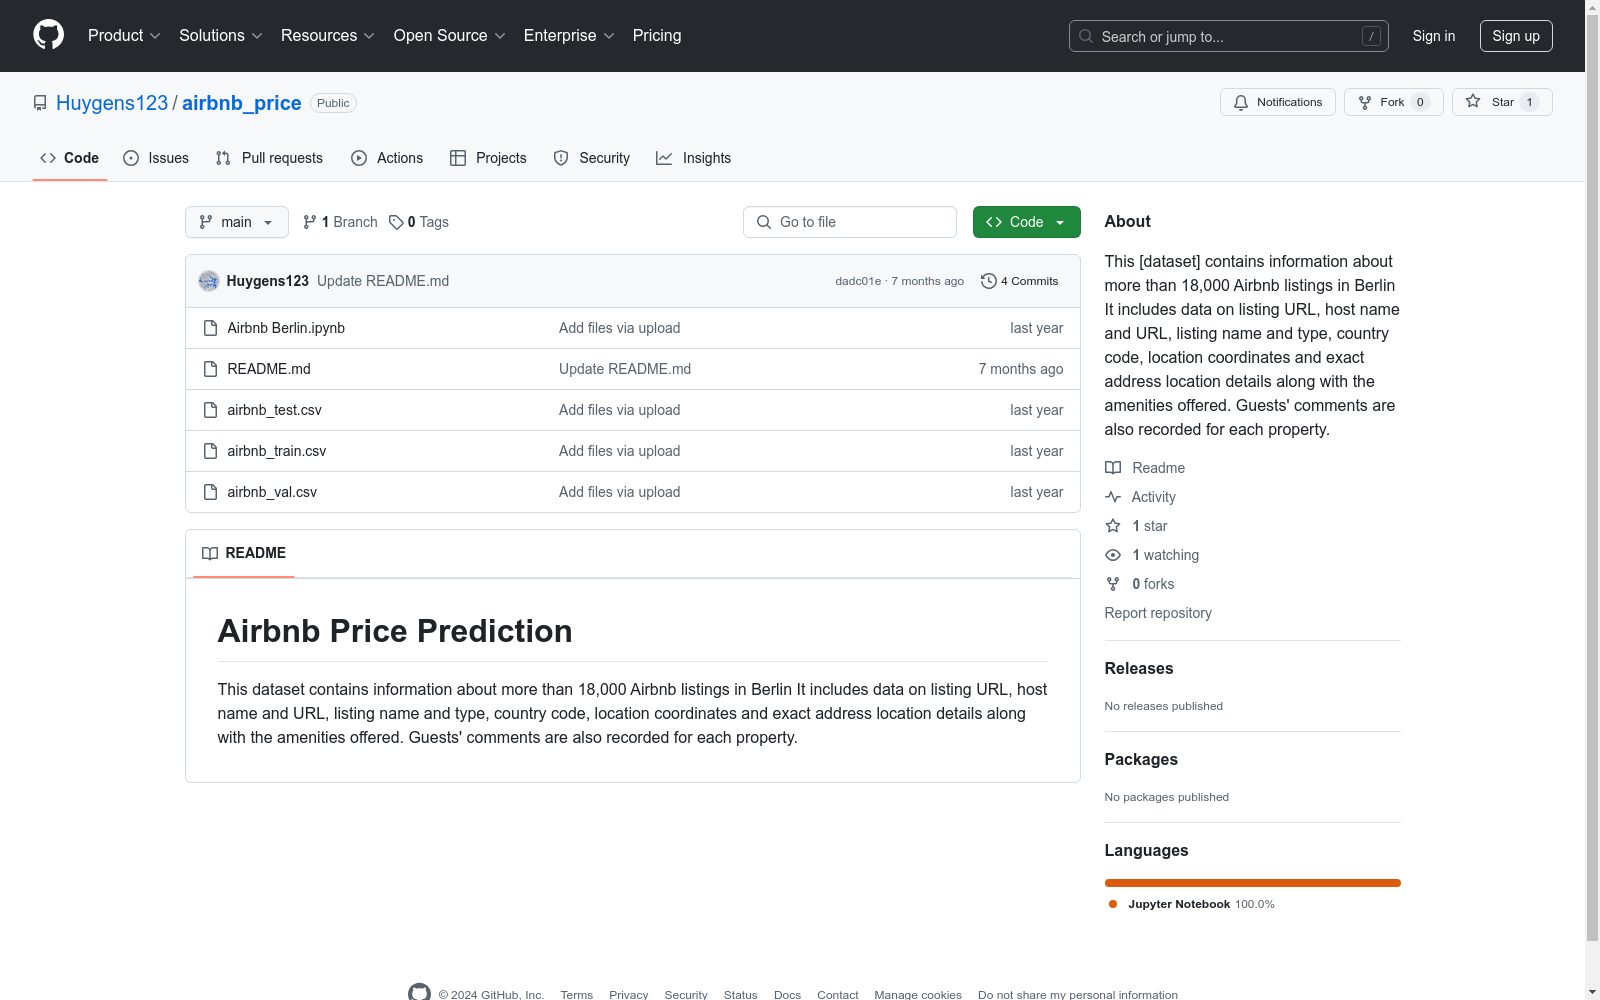
Task: Click the star icon next to 1 star
Action: (1113, 526)
